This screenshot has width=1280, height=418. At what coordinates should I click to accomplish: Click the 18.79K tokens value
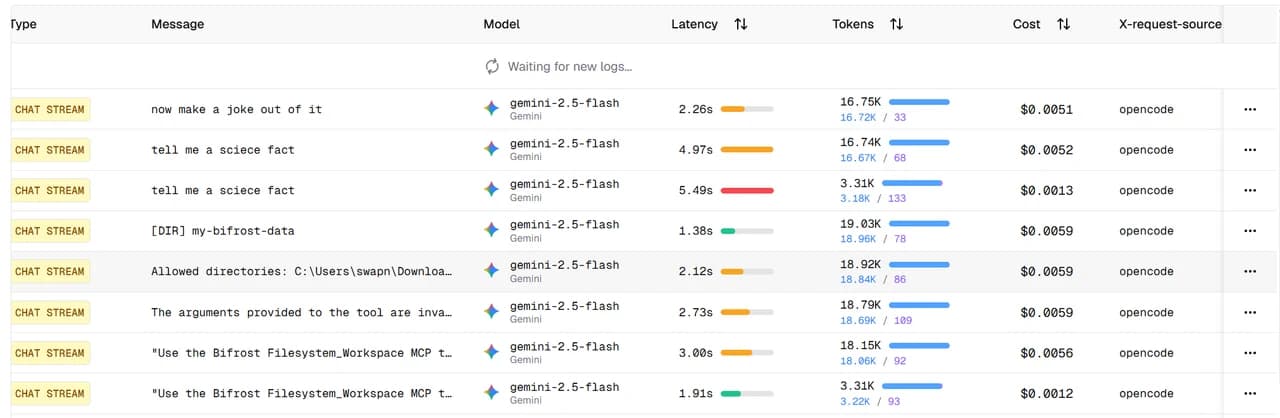pos(860,305)
